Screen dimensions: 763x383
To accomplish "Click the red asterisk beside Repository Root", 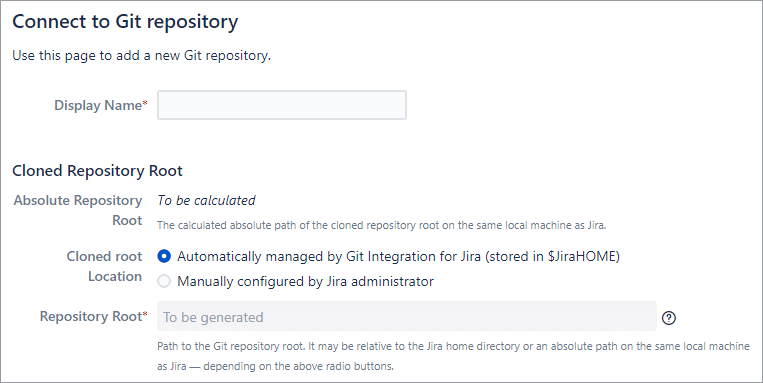I will [145, 315].
